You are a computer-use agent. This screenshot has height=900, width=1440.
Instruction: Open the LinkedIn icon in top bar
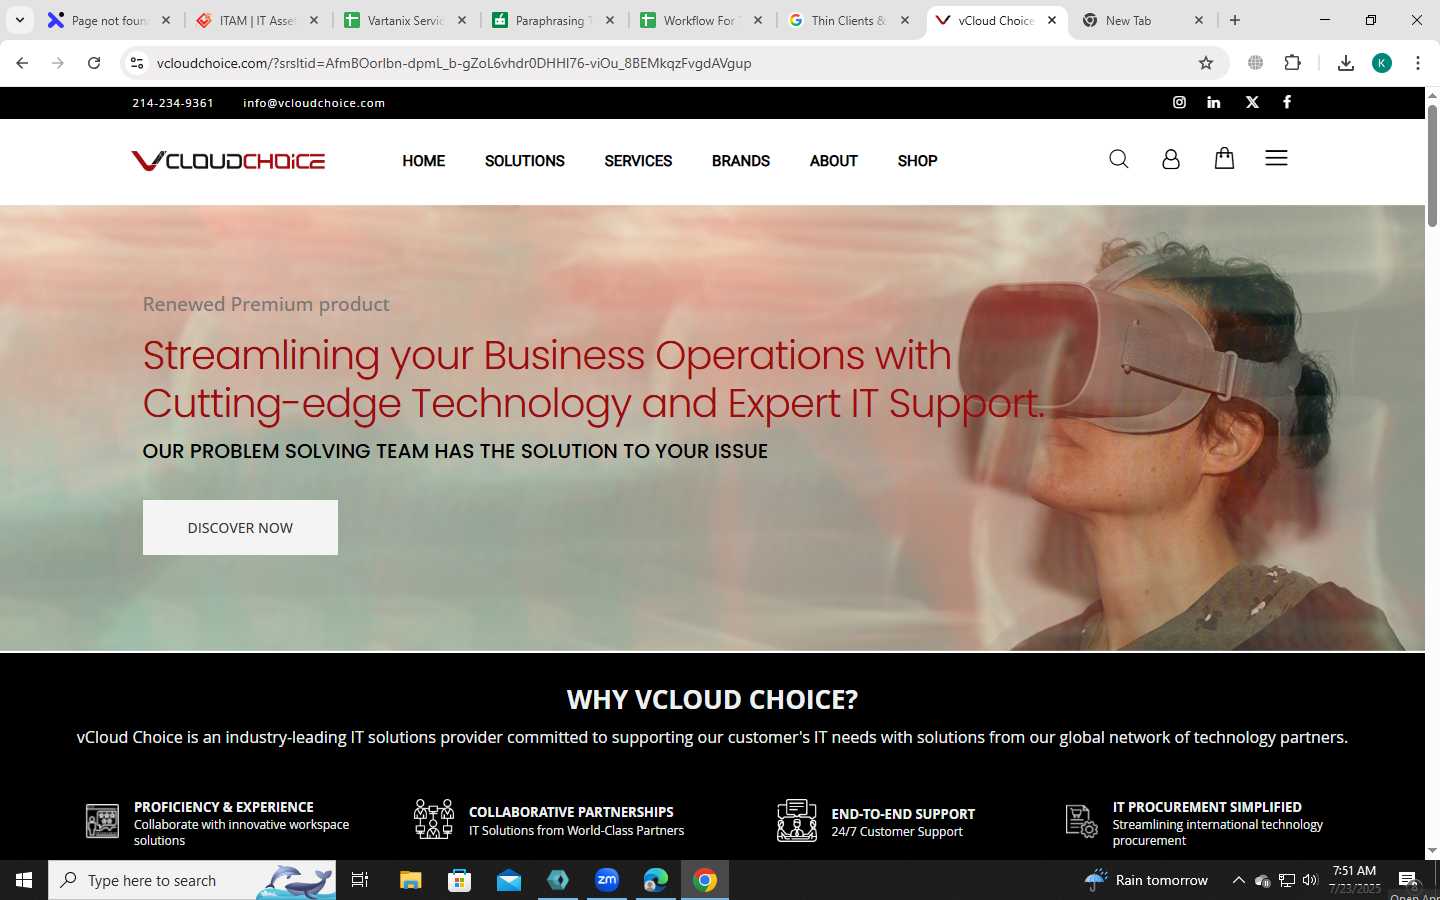(x=1214, y=102)
